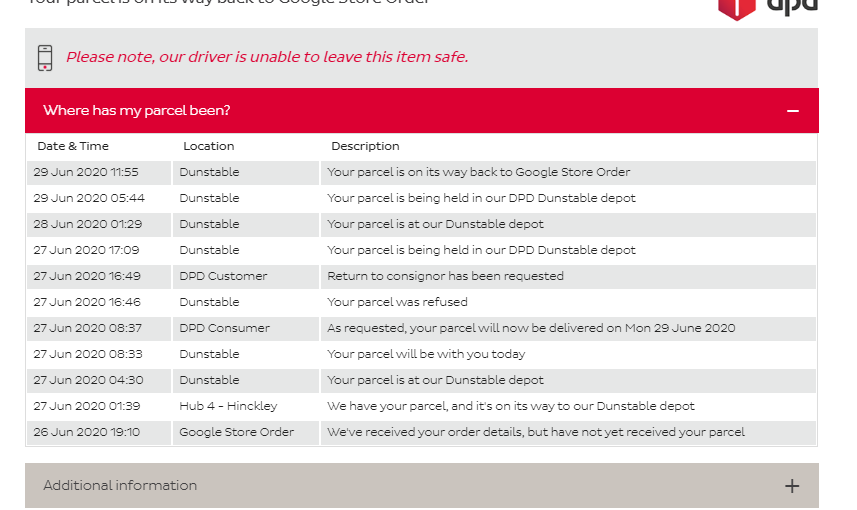Open the Additional information panel
Screen dimensions: 857x510
pyautogui.click(x=422, y=485)
